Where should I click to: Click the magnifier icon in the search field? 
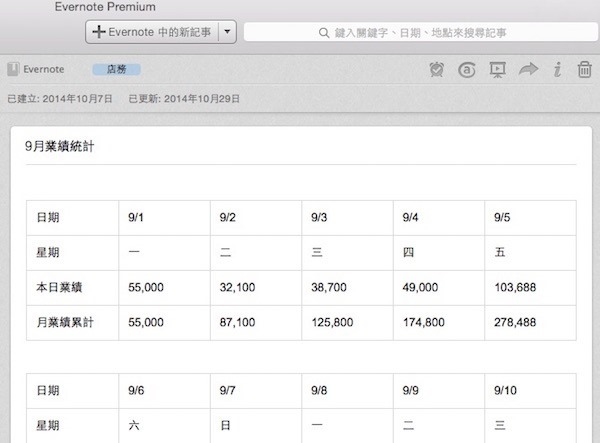pos(324,32)
